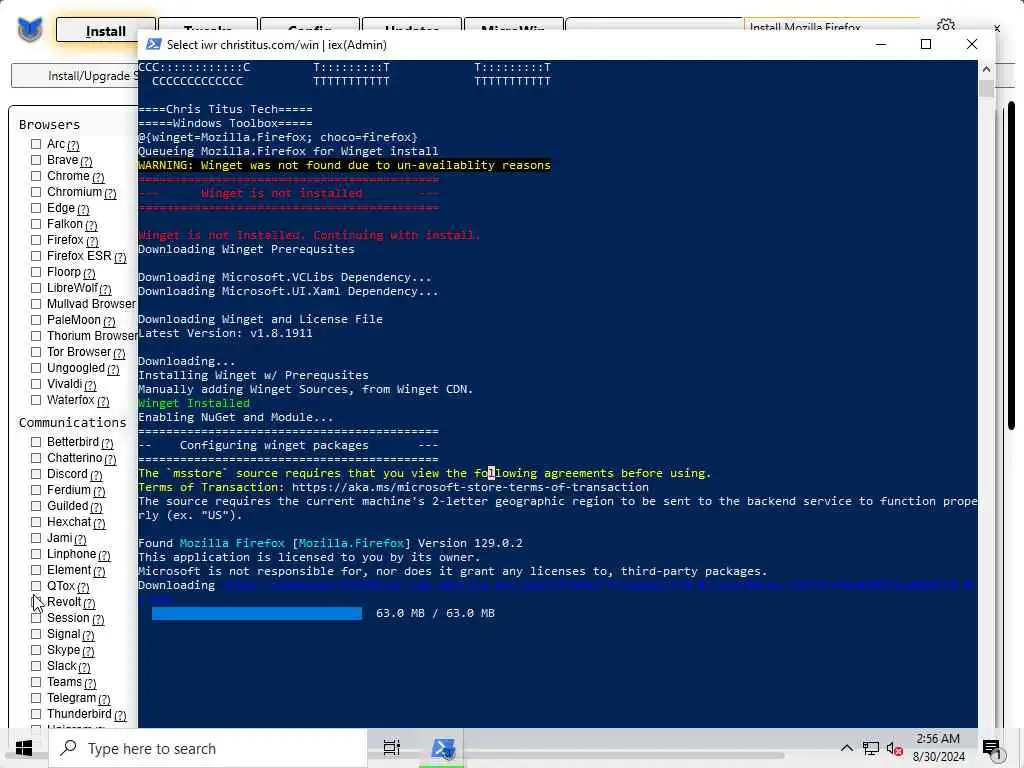This screenshot has height=768, width=1024.
Task: Enable the Discord checkbox
Action: (x=36, y=474)
